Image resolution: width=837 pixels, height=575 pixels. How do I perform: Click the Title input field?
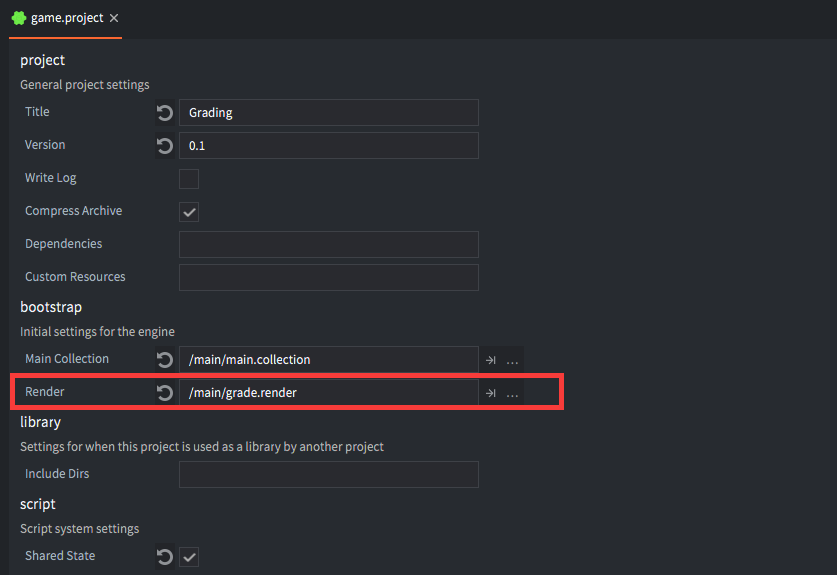click(328, 113)
